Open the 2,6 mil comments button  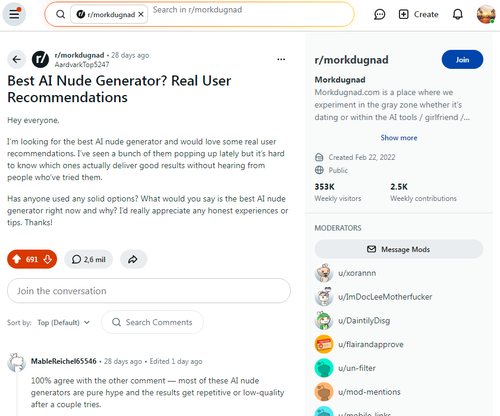[88, 259]
